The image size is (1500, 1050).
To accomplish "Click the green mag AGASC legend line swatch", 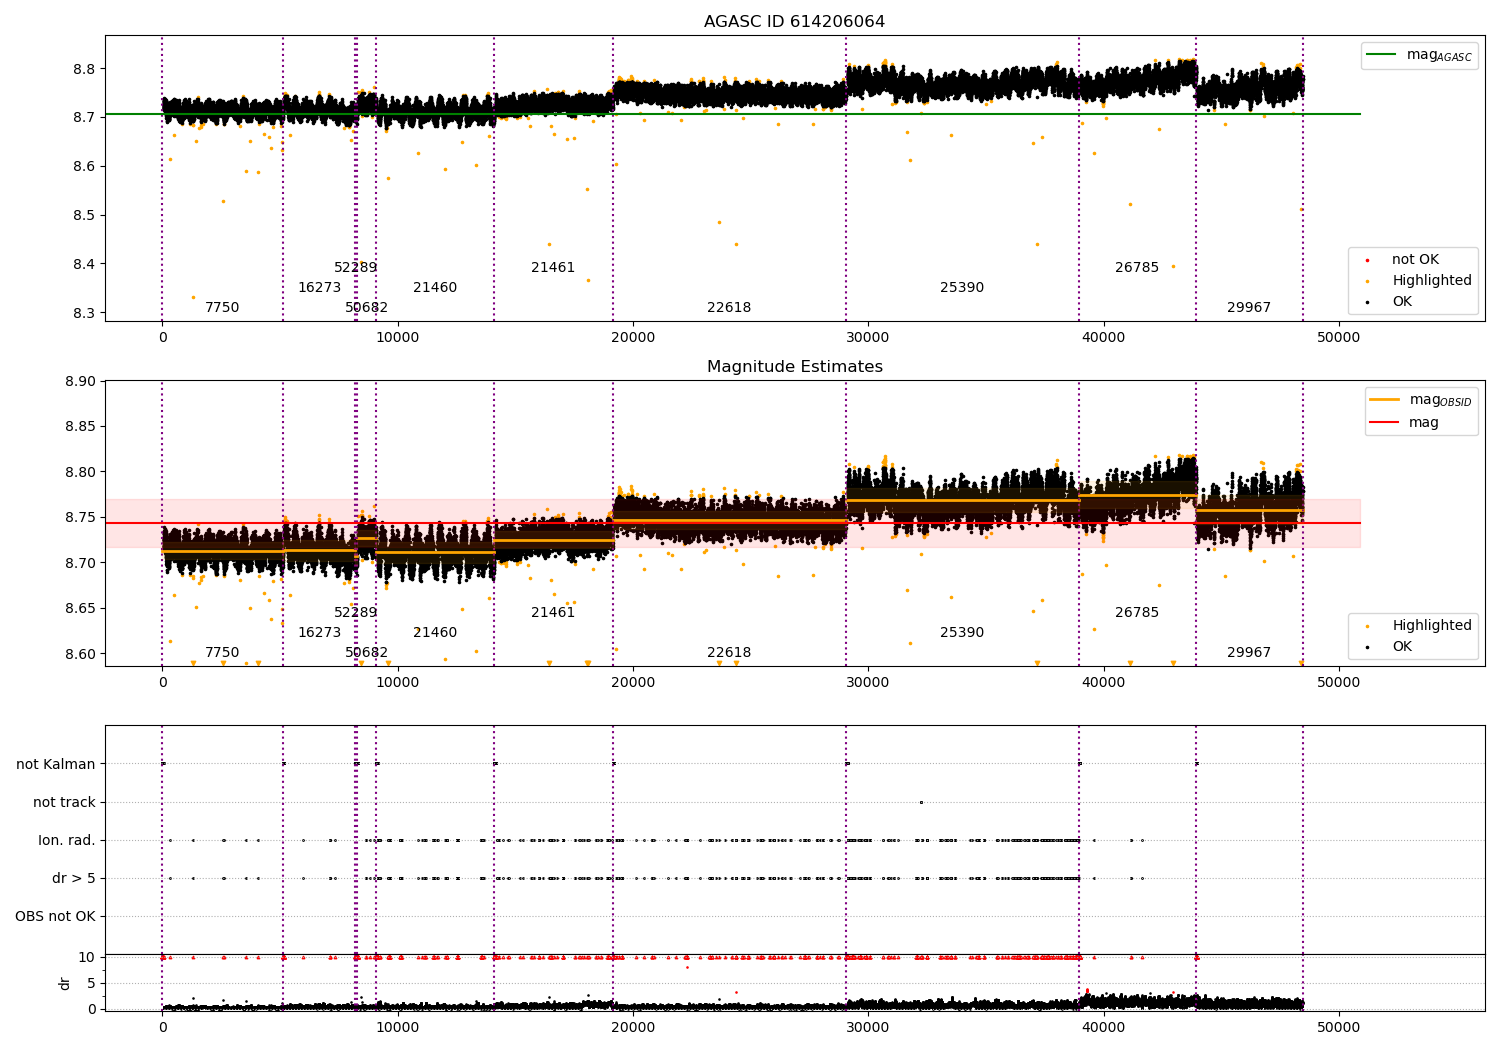I will pos(1383,55).
